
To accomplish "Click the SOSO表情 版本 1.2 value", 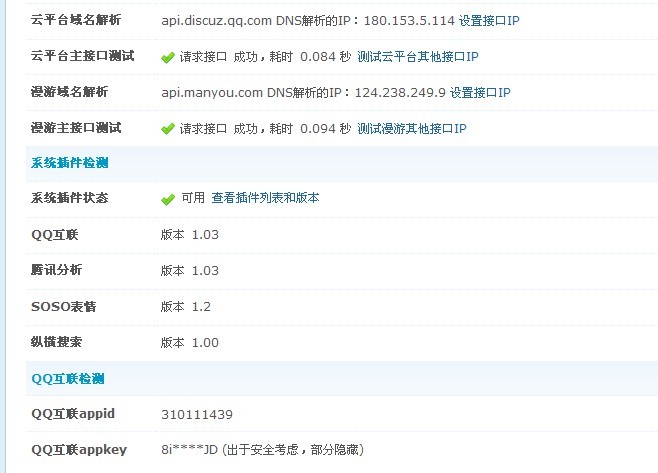I will pos(185,307).
